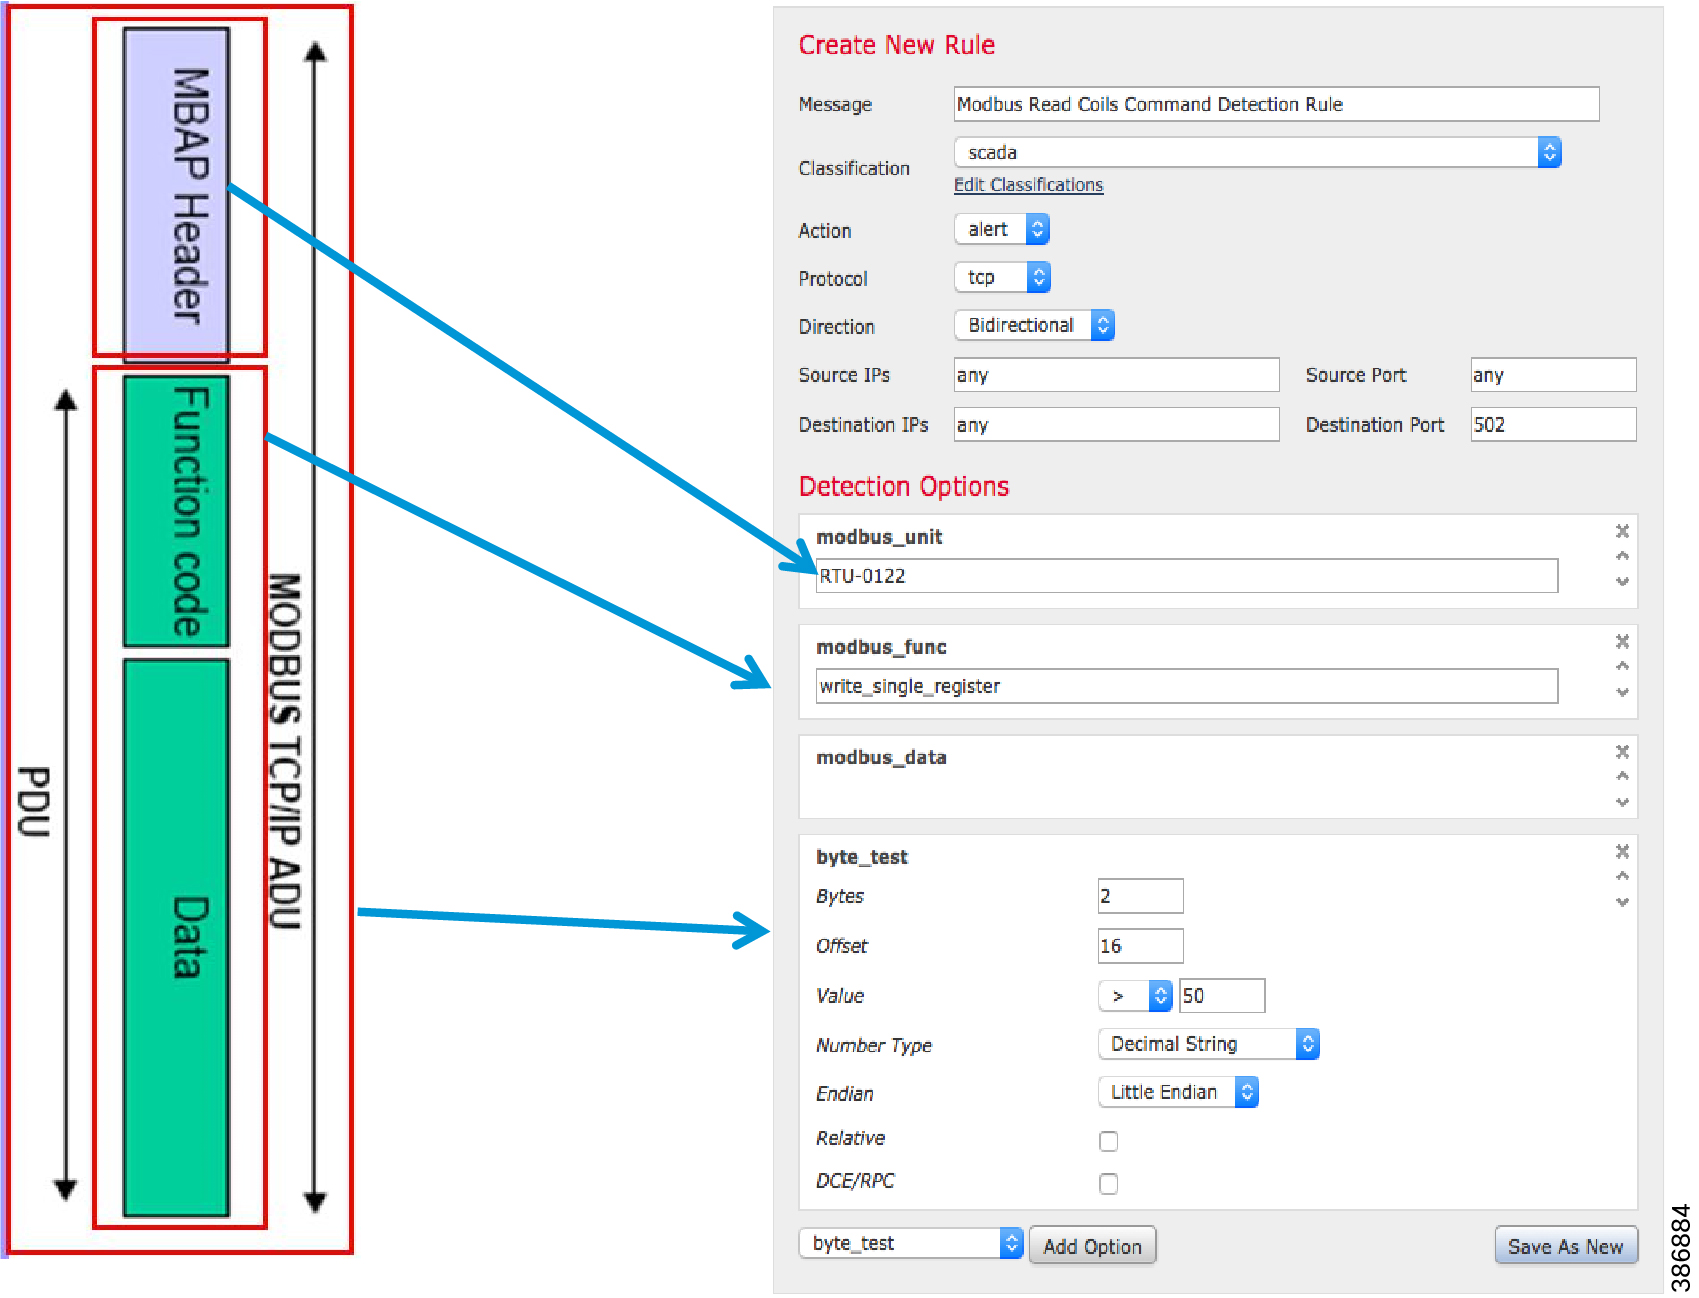Image resolution: width=1699 pixels, height=1298 pixels.
Task: Click the Value 50 input field
Action: tap(1222, 996)
